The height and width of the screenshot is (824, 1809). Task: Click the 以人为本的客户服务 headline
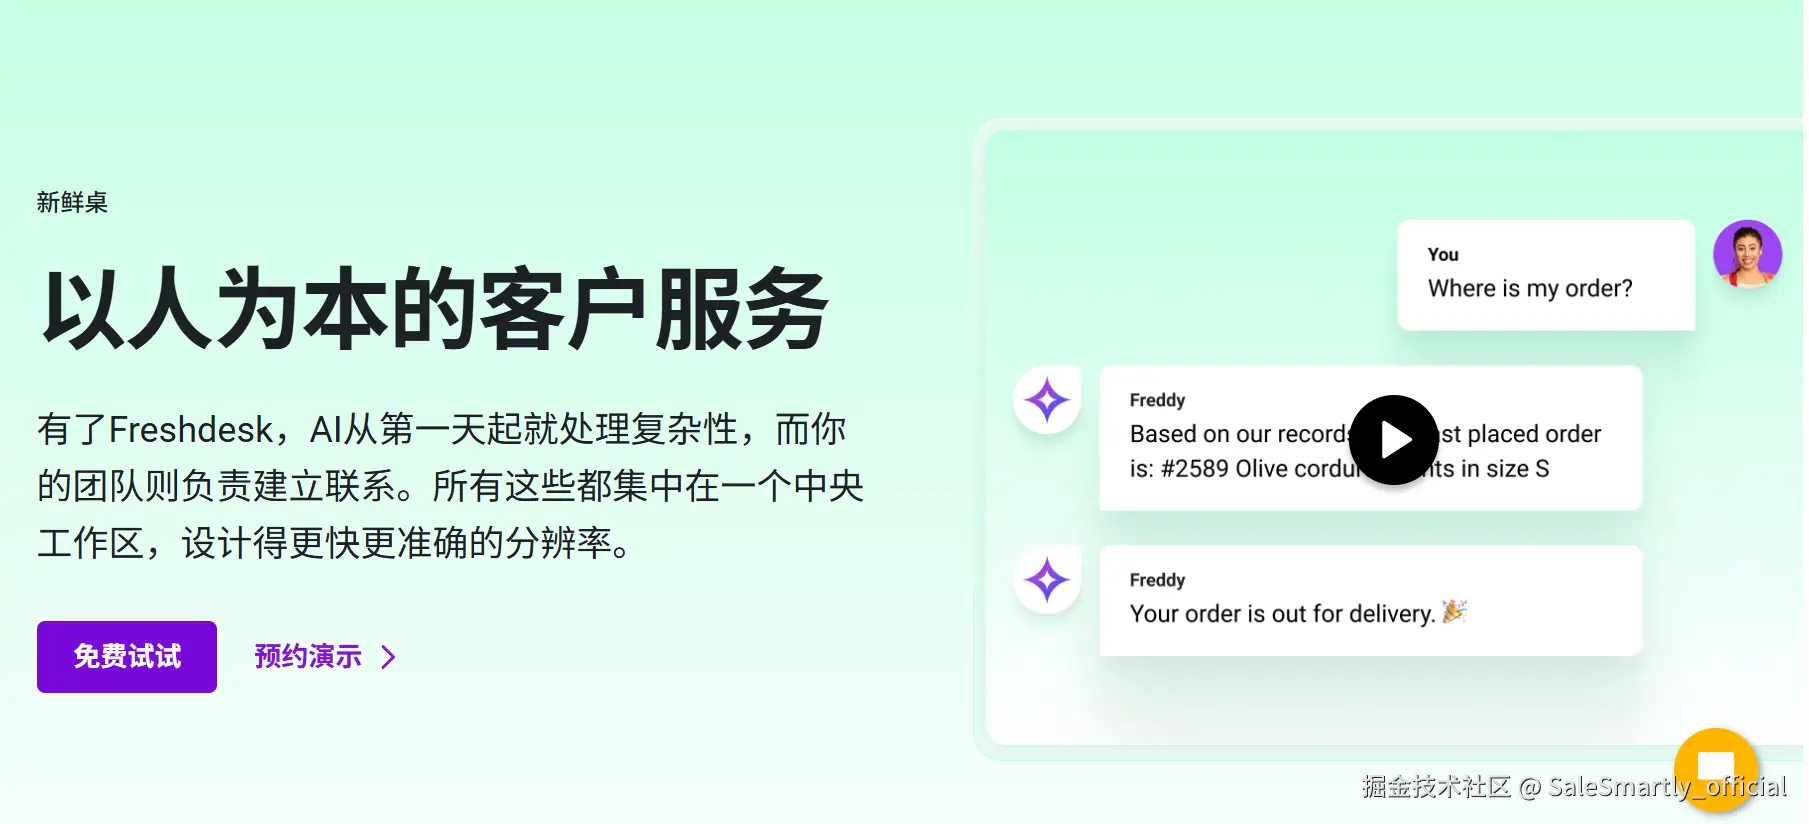coord(435,310)
